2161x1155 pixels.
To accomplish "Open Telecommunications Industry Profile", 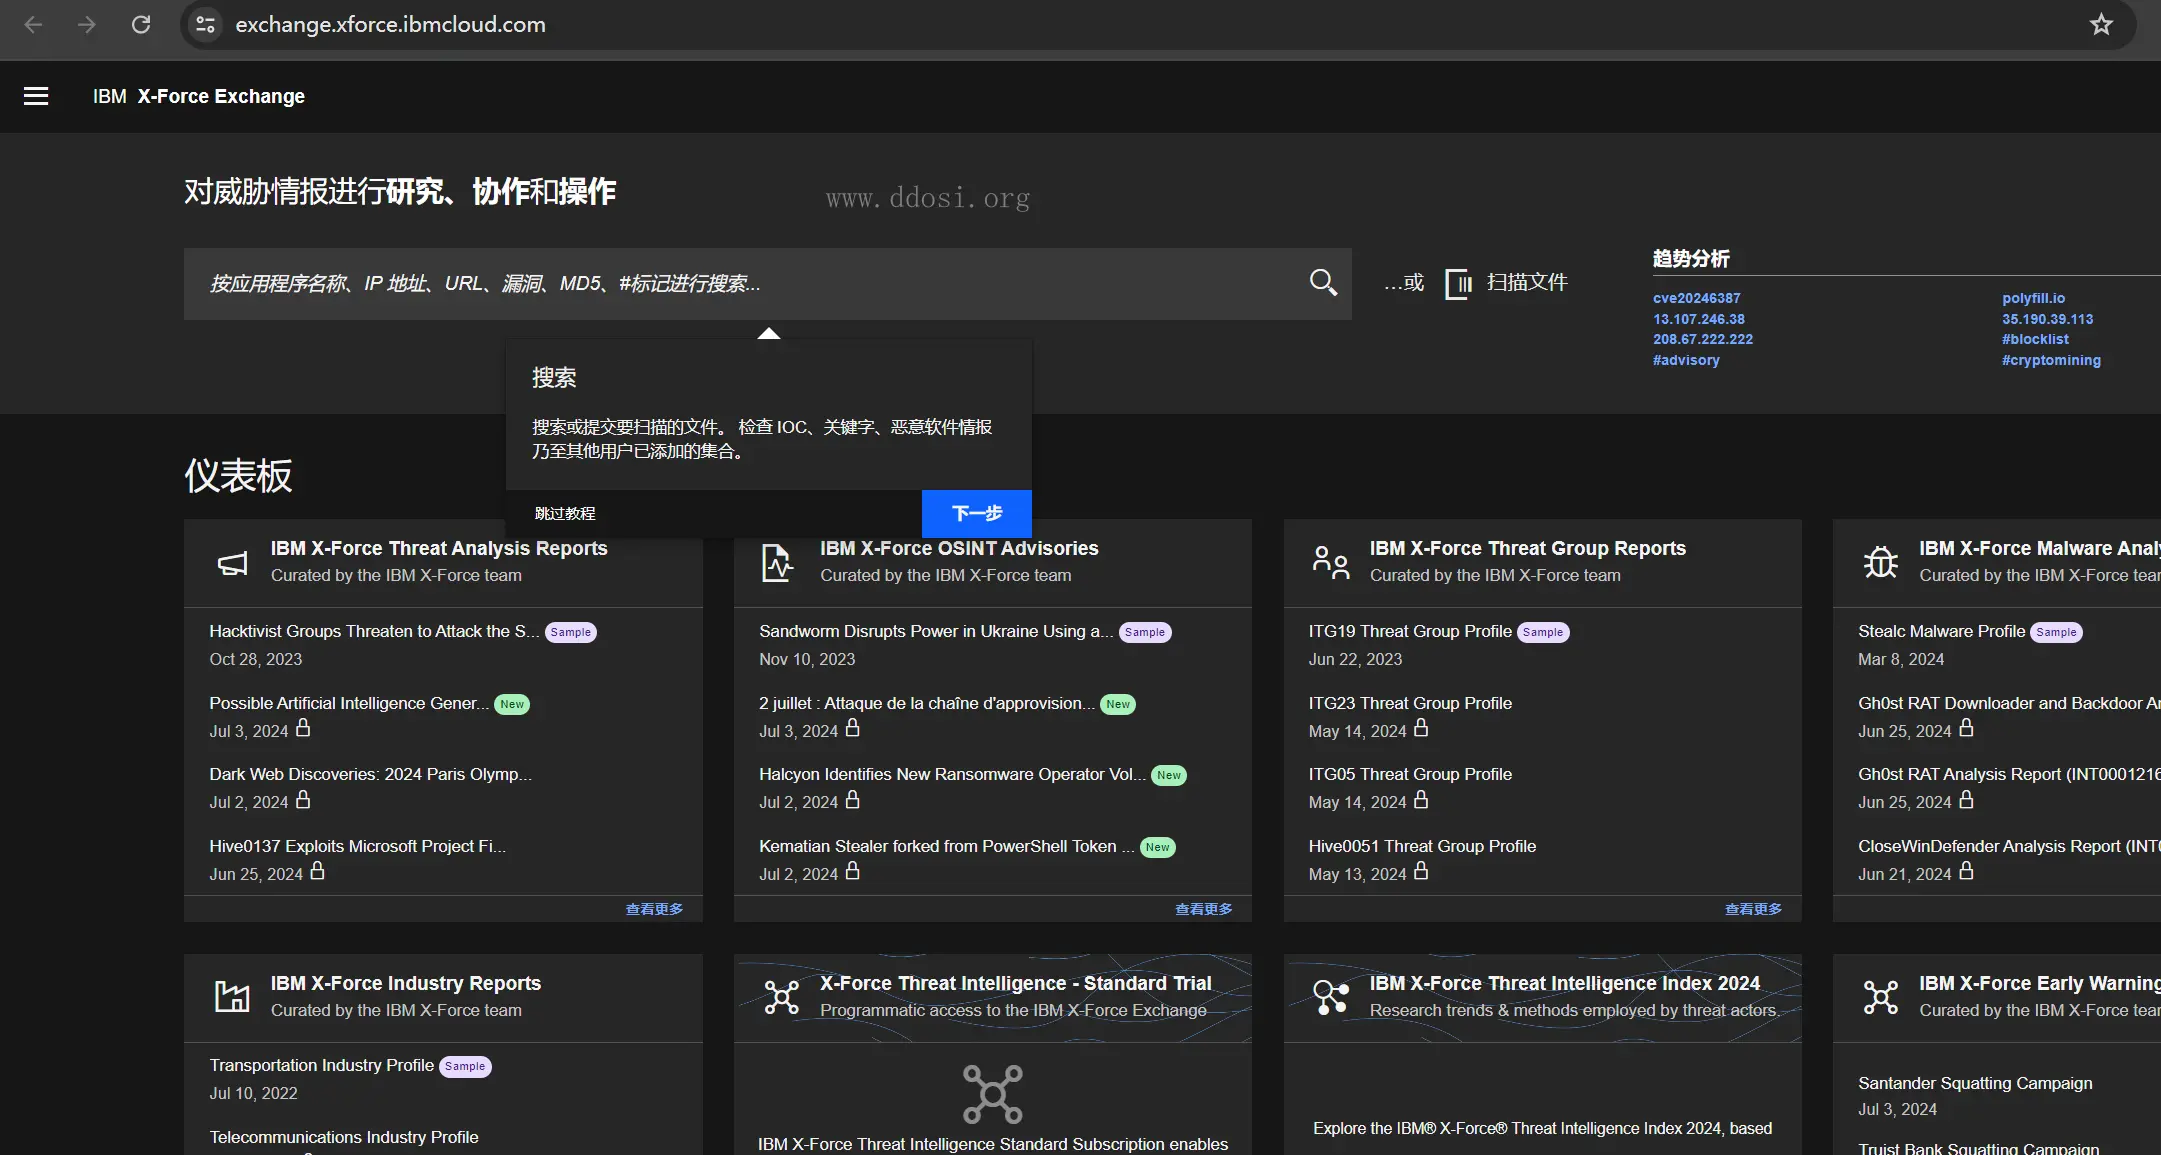I will [x=343, y=1137].
